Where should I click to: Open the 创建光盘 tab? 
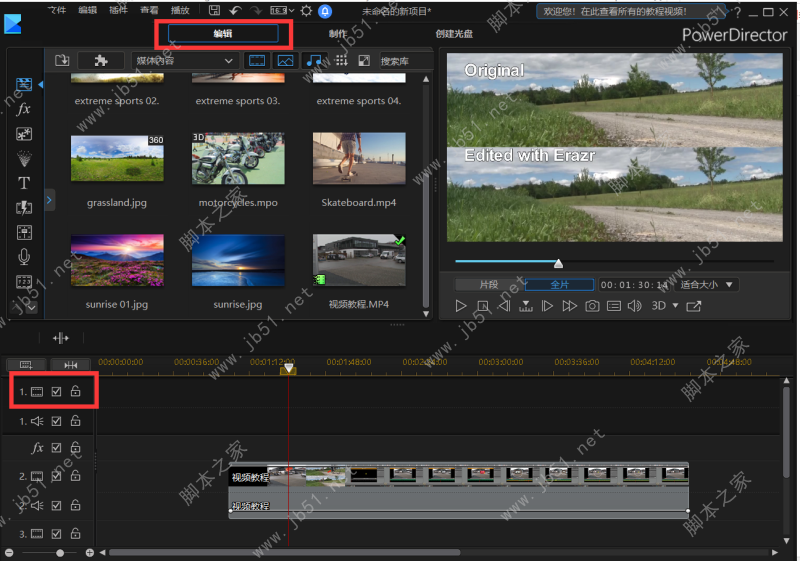[x=454, y=34]
